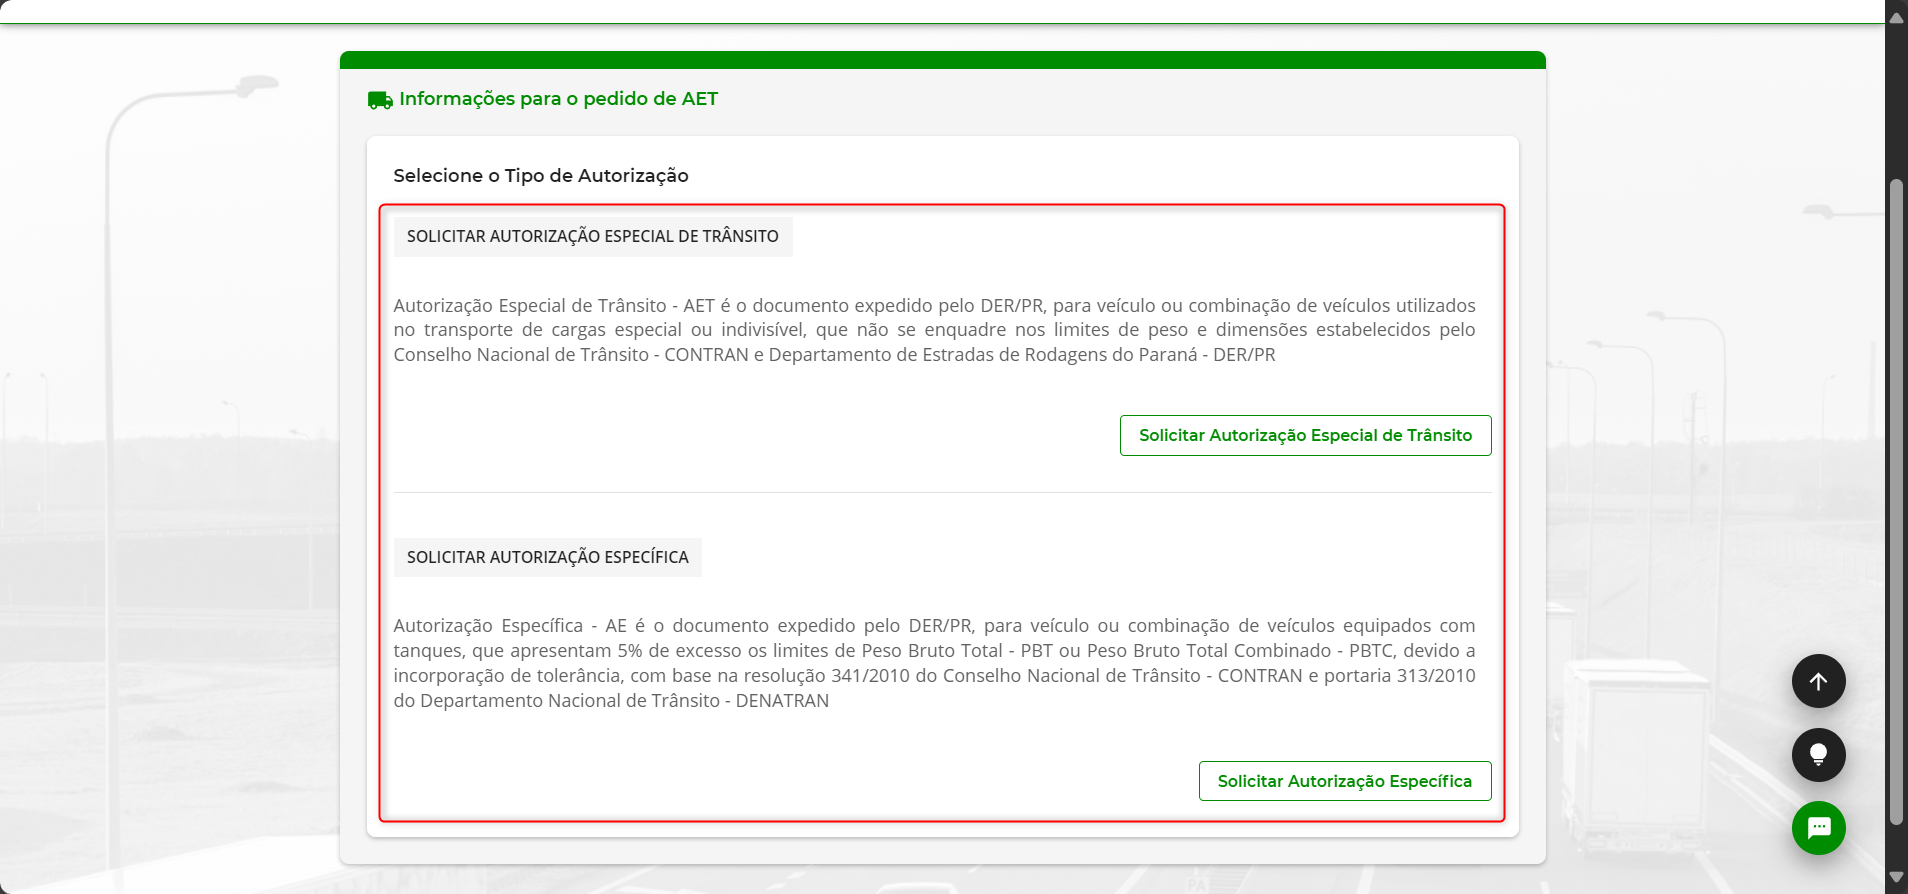Click the vertical scrollbar thumb
The image size is (1908, 894).
[x=1896, y=500]
